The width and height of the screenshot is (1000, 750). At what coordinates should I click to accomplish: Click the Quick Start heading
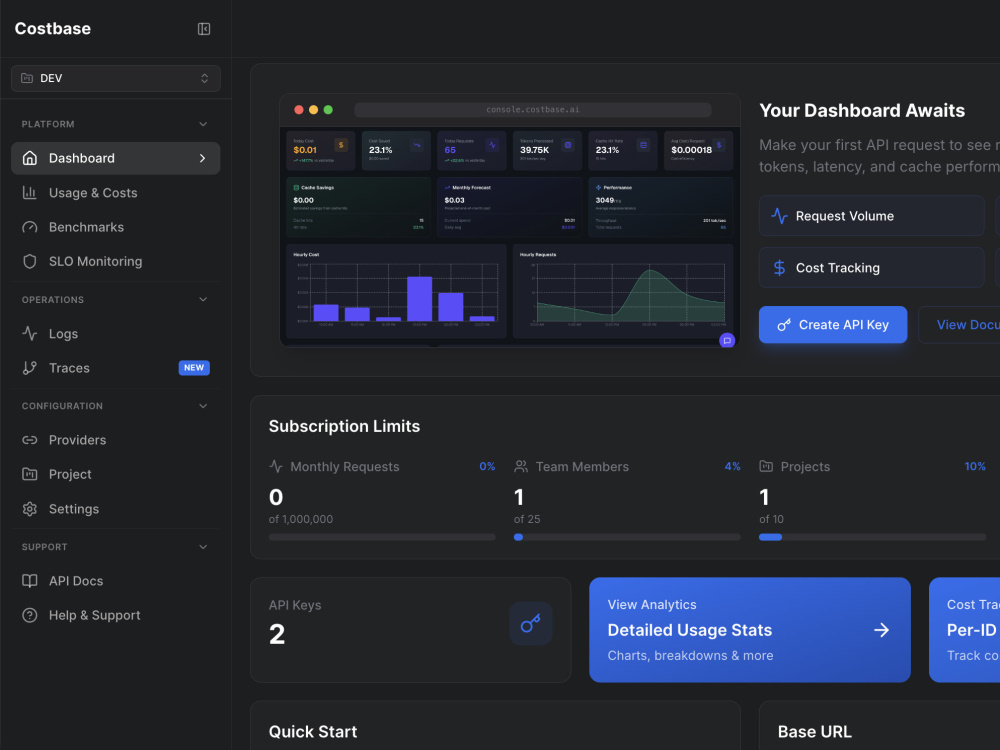[x=313, y=732]
